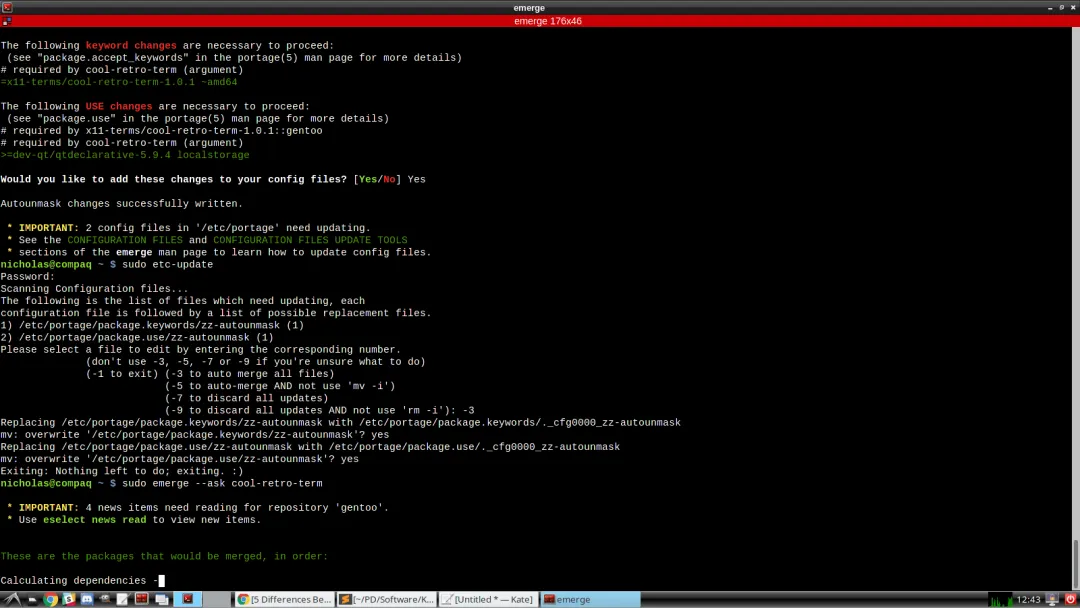The image size is (1080, 608).
Task: Launch Discord from the taskbar launcher
Action: coord(87,599)
